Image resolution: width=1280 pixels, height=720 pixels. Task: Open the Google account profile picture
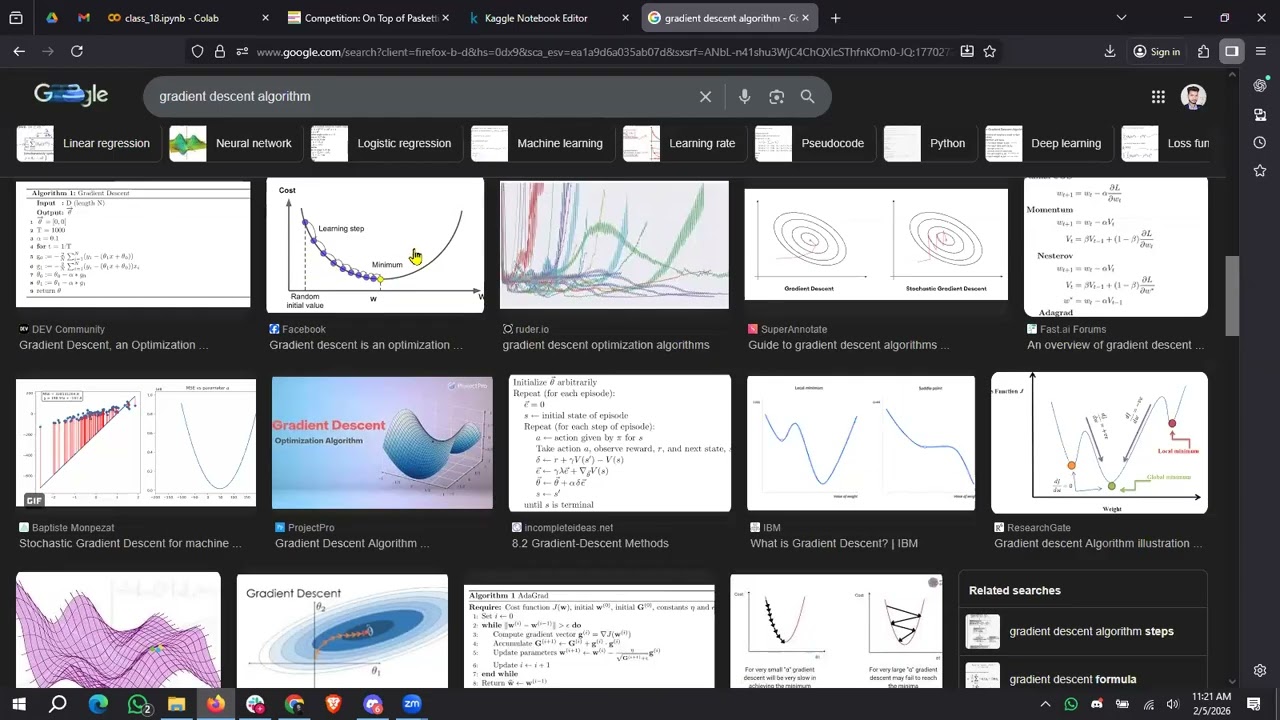point(1193,97)
